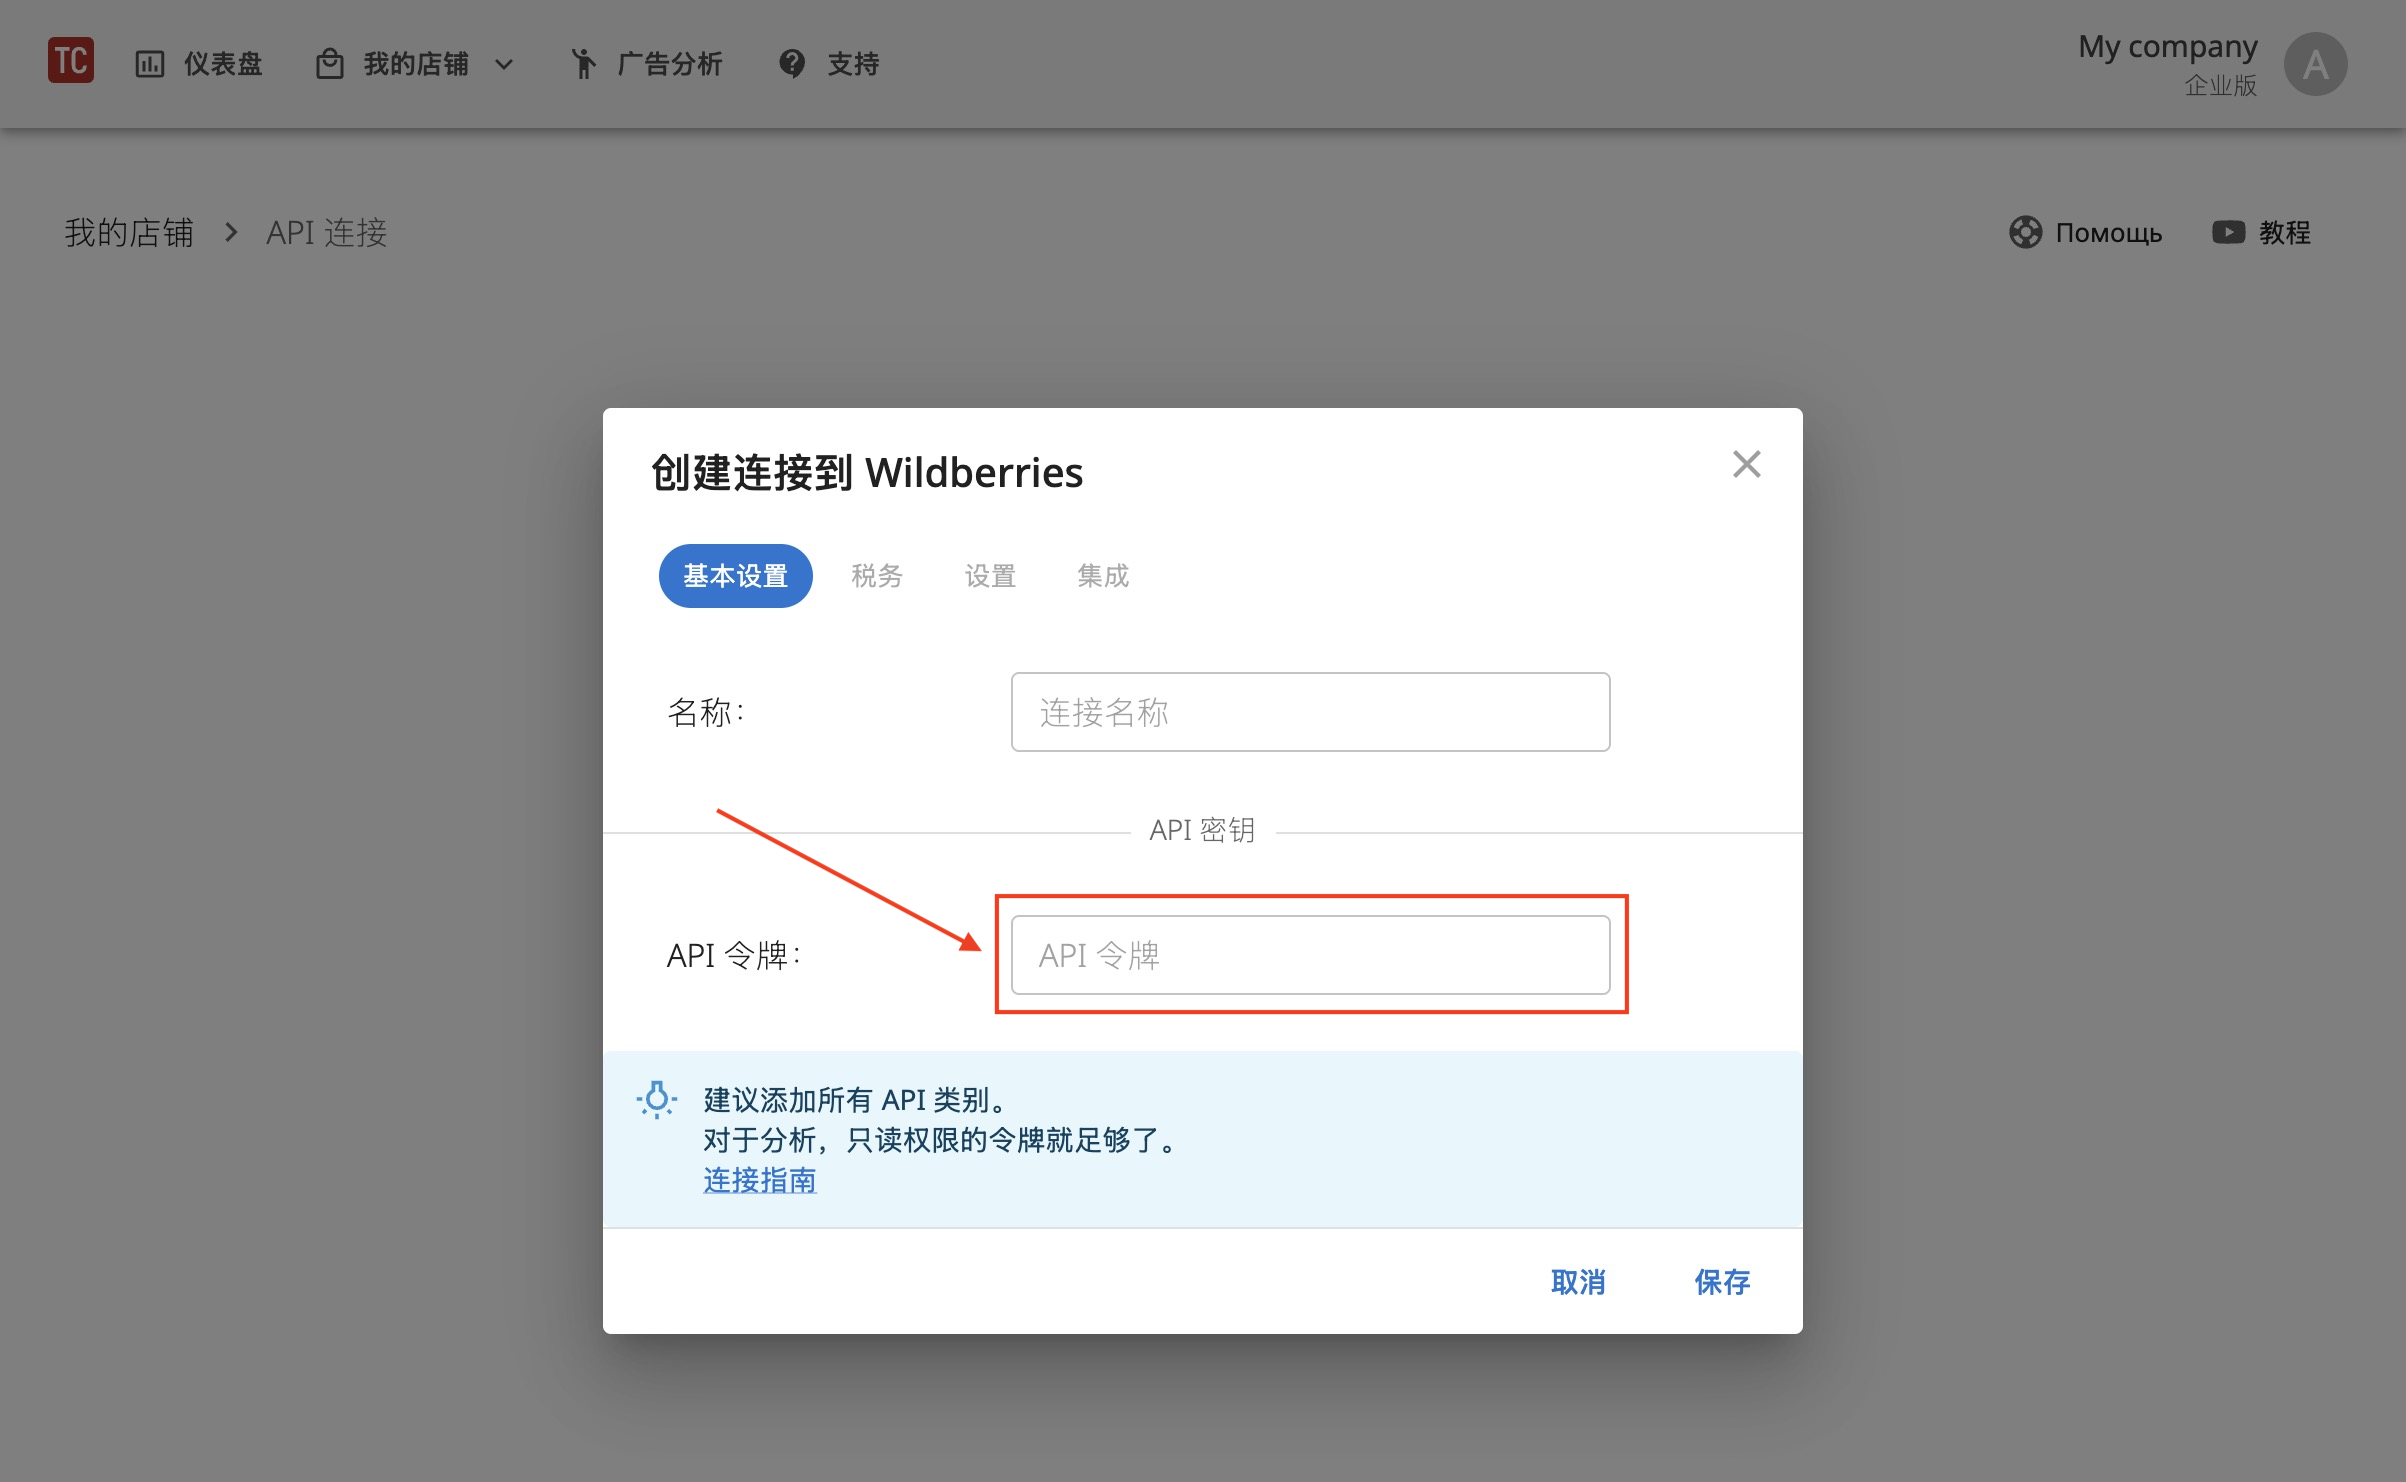Click the API 密钥 section heading

(x=1202, y=830)
